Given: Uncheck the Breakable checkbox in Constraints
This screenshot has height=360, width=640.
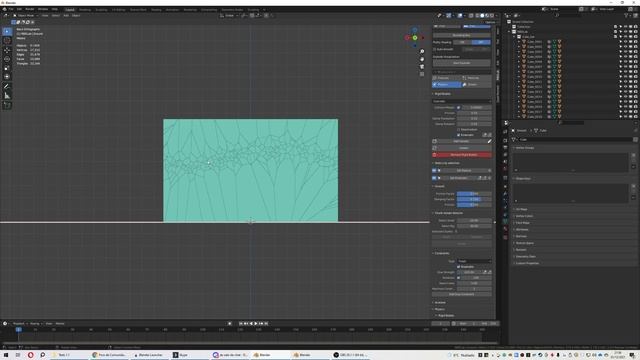Looking at the screenshot, I should [x=459, y=267].
